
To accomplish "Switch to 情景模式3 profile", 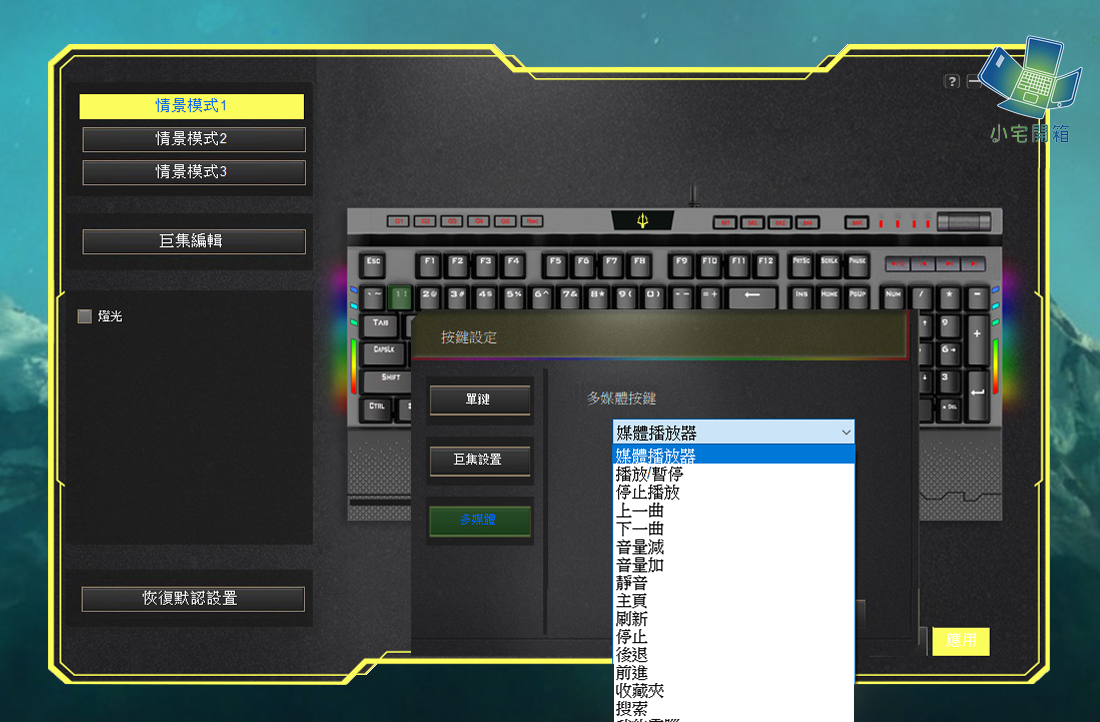I will (x=194, y=172).
